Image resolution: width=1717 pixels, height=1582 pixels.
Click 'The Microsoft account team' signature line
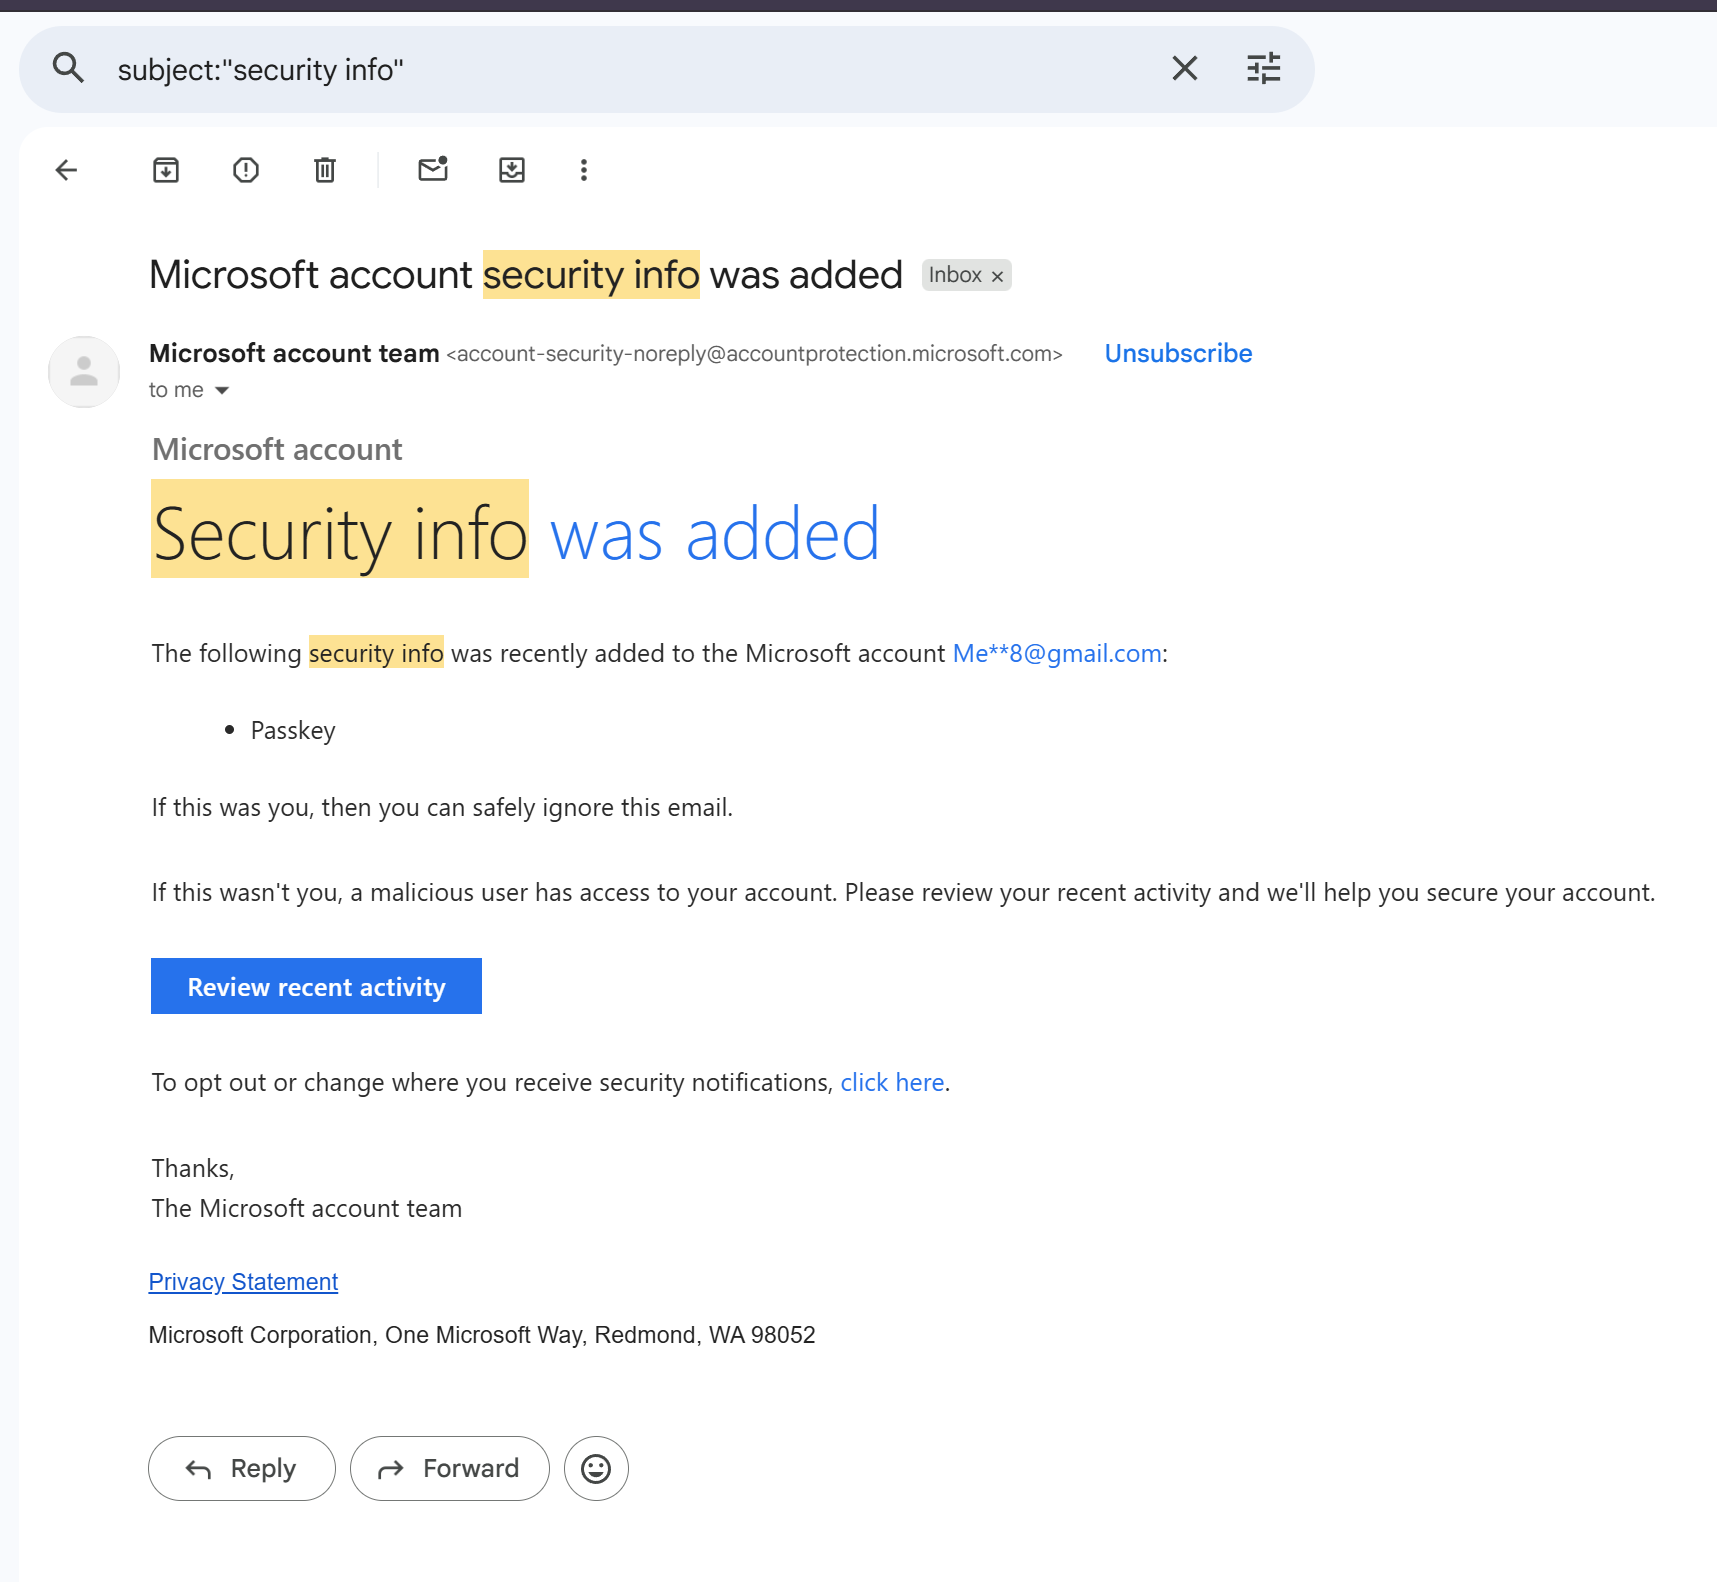point(307,1208)
